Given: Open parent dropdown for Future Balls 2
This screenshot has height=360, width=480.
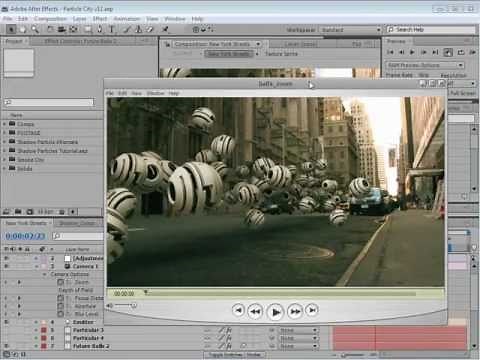Looking at the screenshot, I should 298,346.
